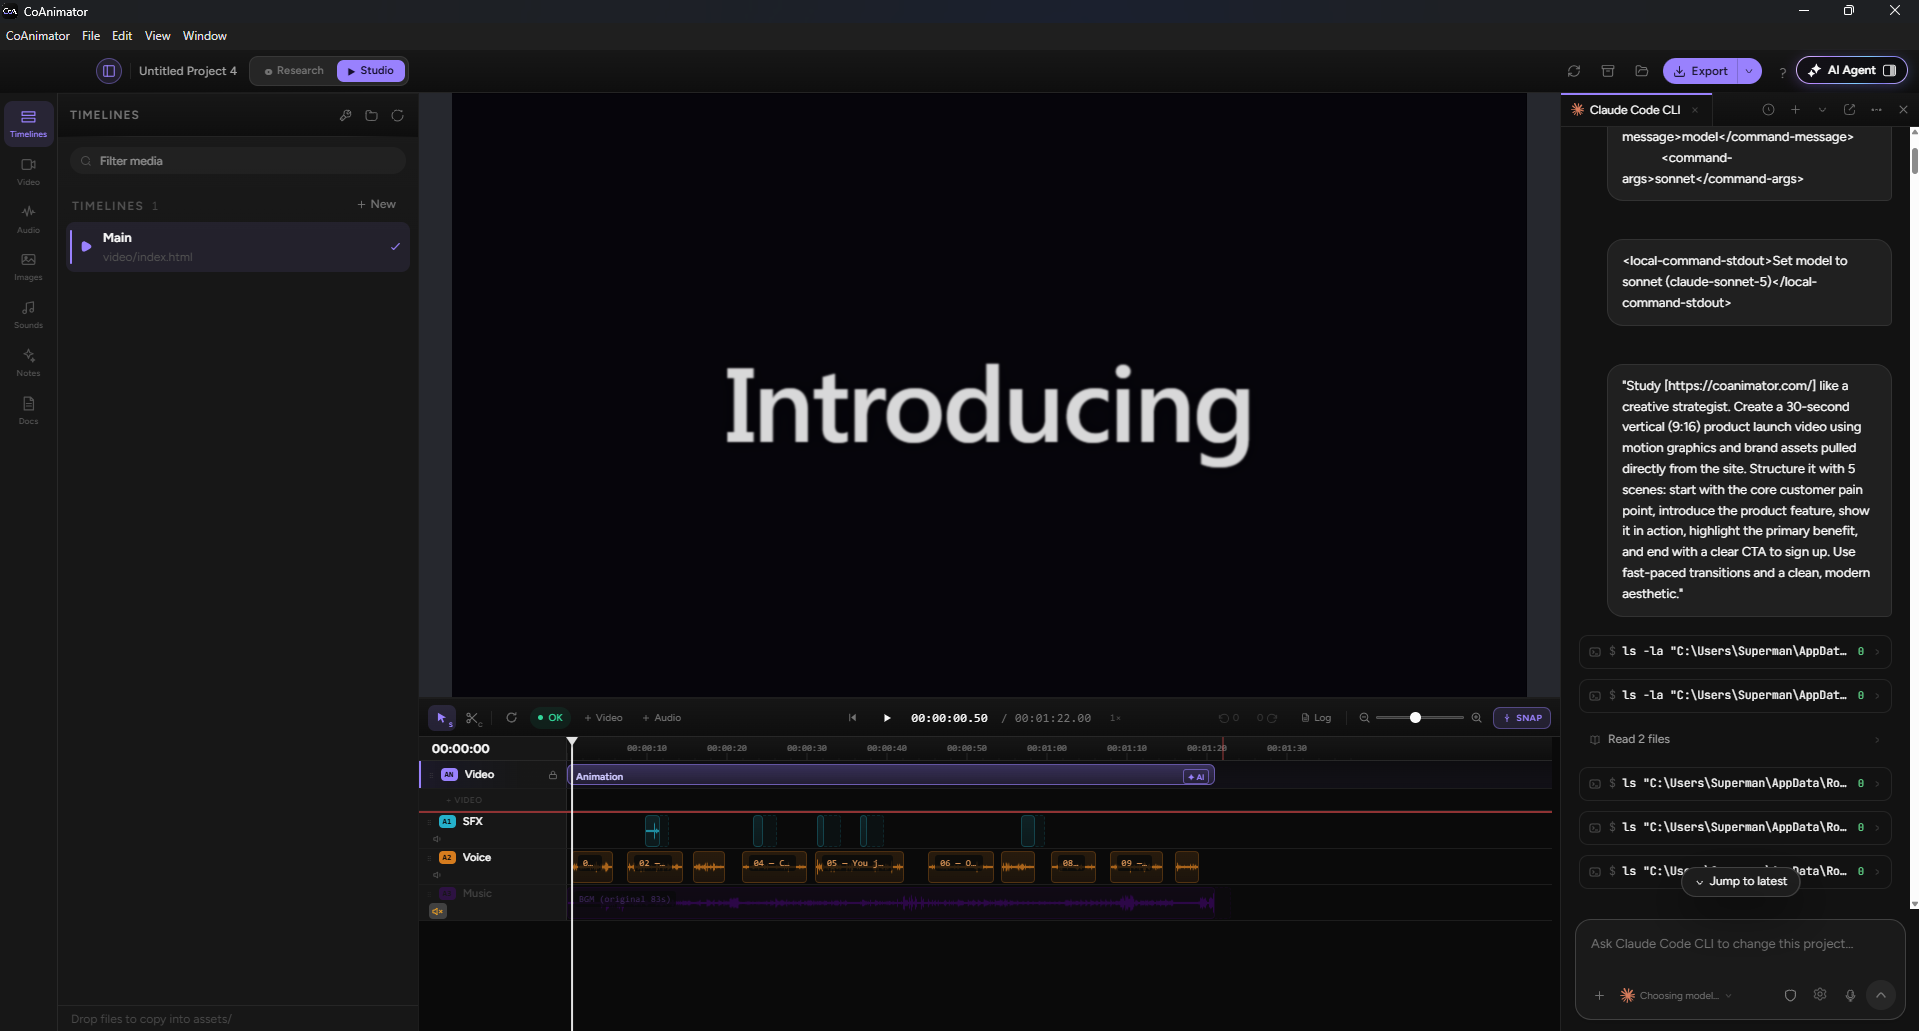Toggle SNAP on the timeline
The height and width of the screenshot is (1031, 1919).
pyautogui.click(x=1522, y=718)
